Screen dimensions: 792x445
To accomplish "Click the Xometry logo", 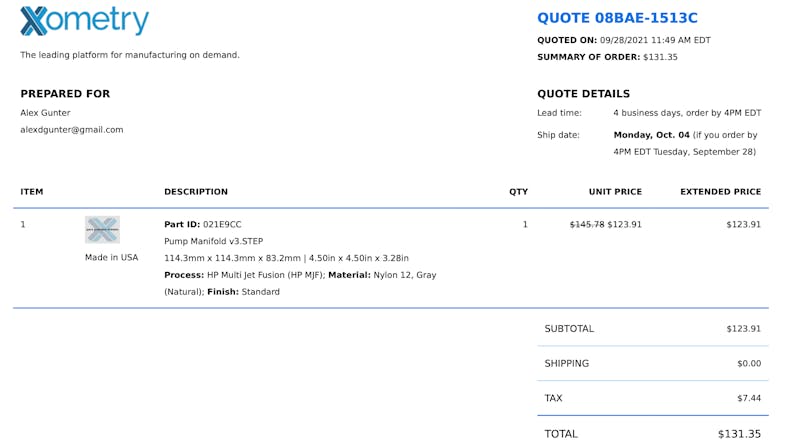I will [x=84, y=21].
